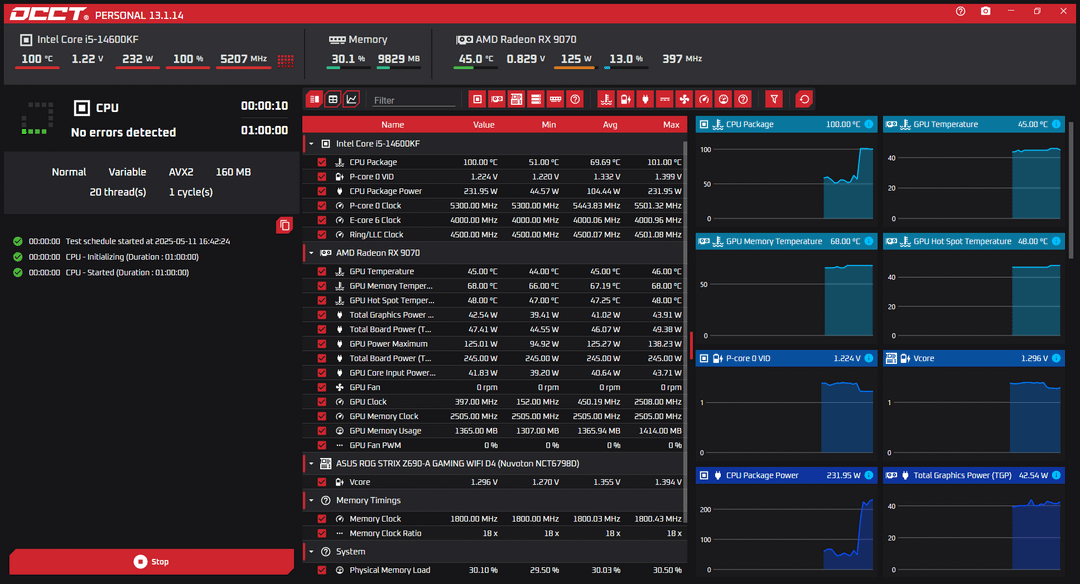1080x584 pixels.
Task: Click the header CPU temperature 100 °C readout
Action: pos(37,59)
